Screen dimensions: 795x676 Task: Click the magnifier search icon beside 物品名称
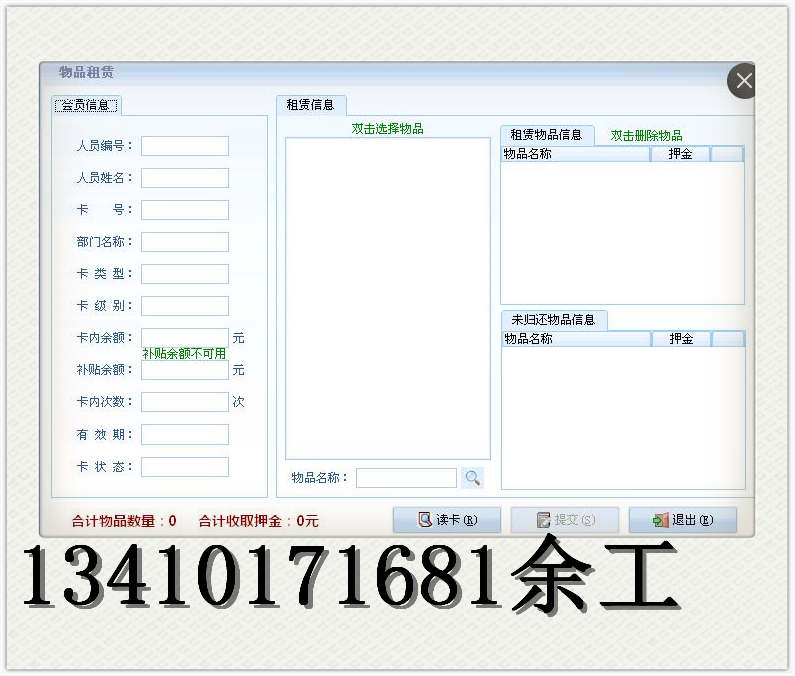click(473, 478)
